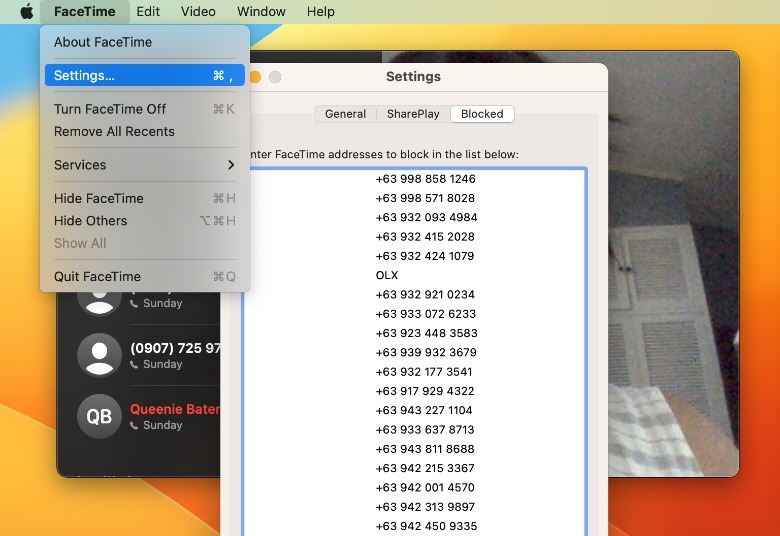
Task: Switch to the General settings tab
Action: pyautogui.click(x=345, y=114)
